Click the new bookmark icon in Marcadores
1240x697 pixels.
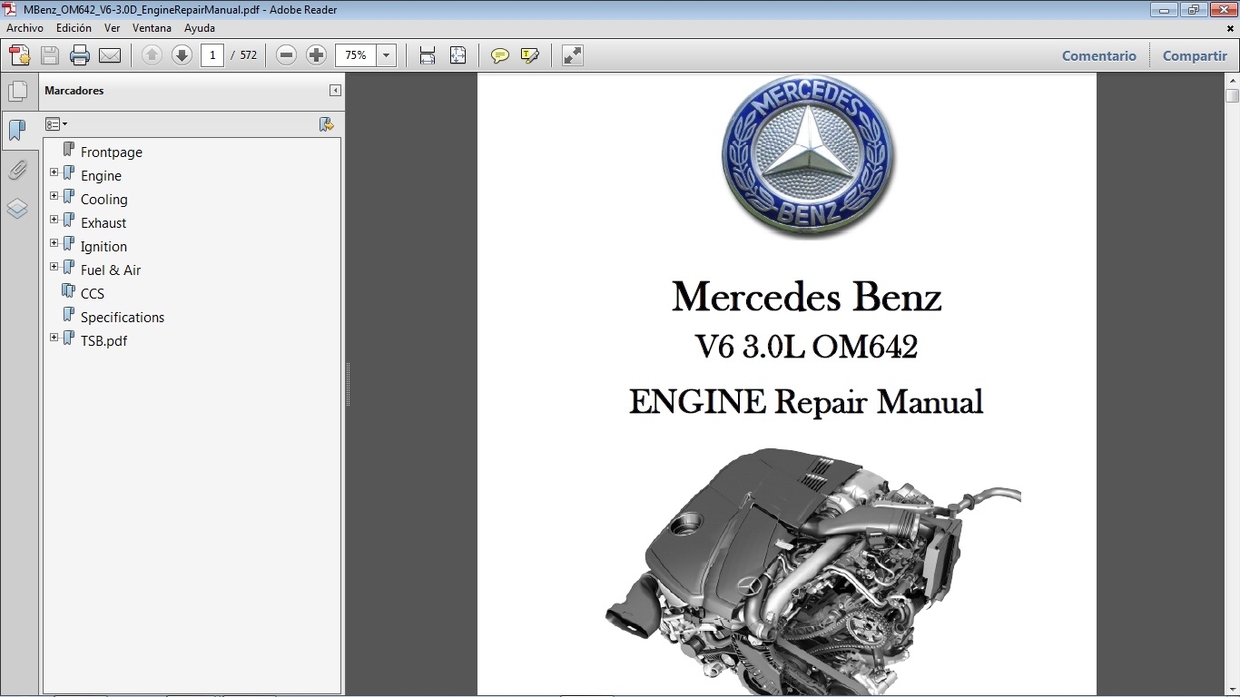pyautogui.click(x=326, y=124)
